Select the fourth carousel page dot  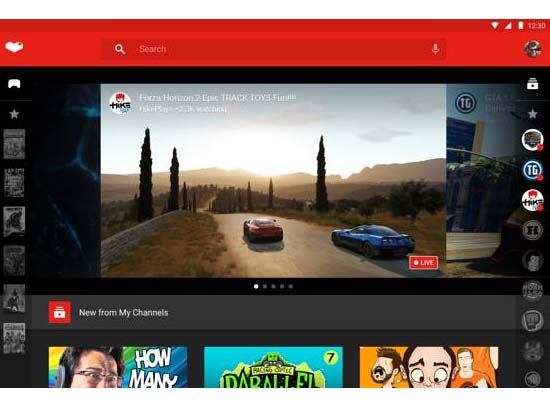tap(282, 286)
